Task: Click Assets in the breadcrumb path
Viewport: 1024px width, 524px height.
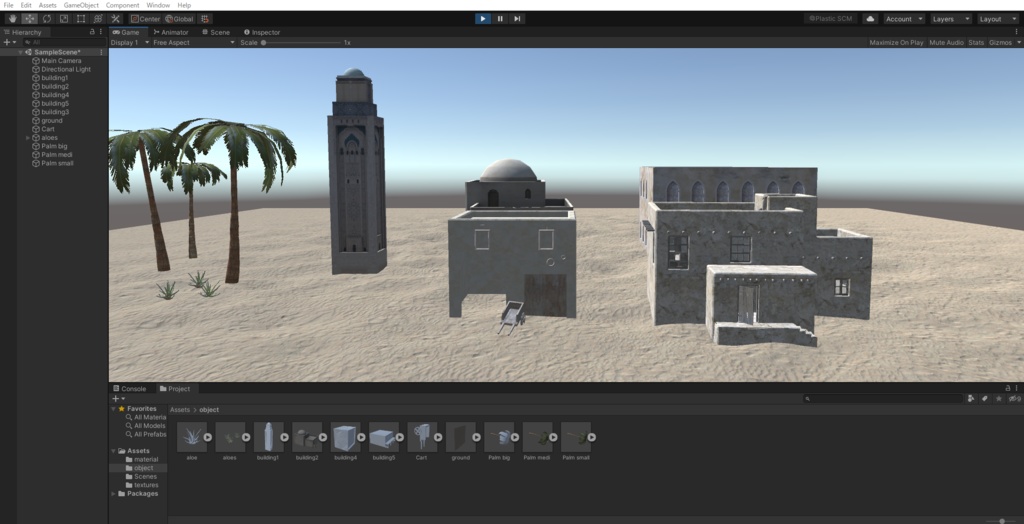Action: (180, 410)
